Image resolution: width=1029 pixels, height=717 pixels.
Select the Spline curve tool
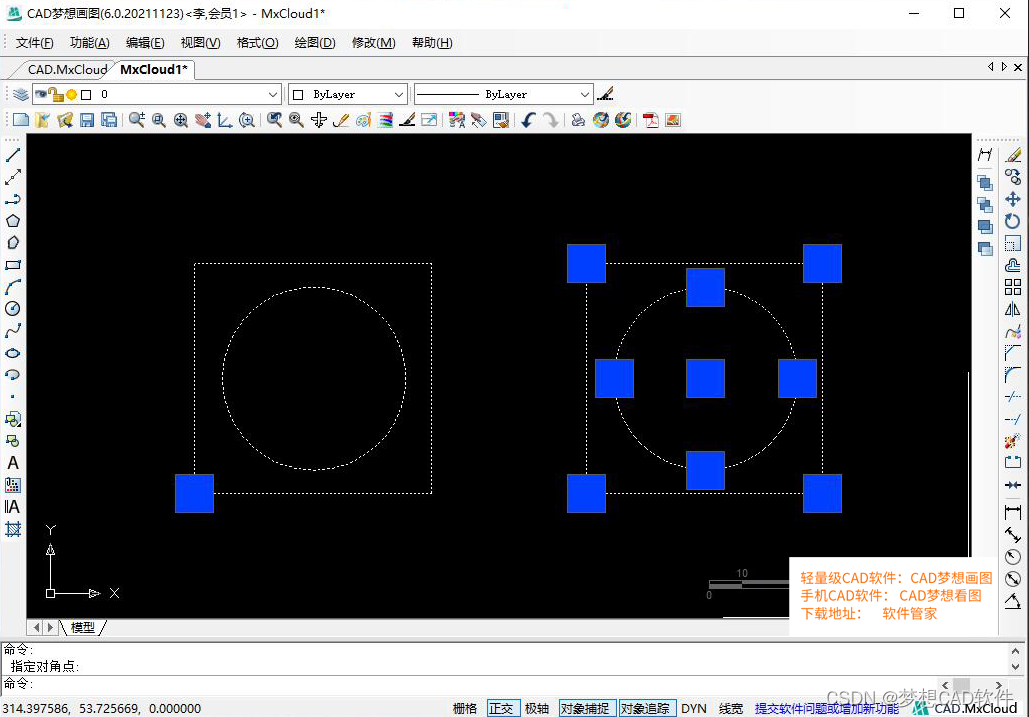click(x=12, y=331)
